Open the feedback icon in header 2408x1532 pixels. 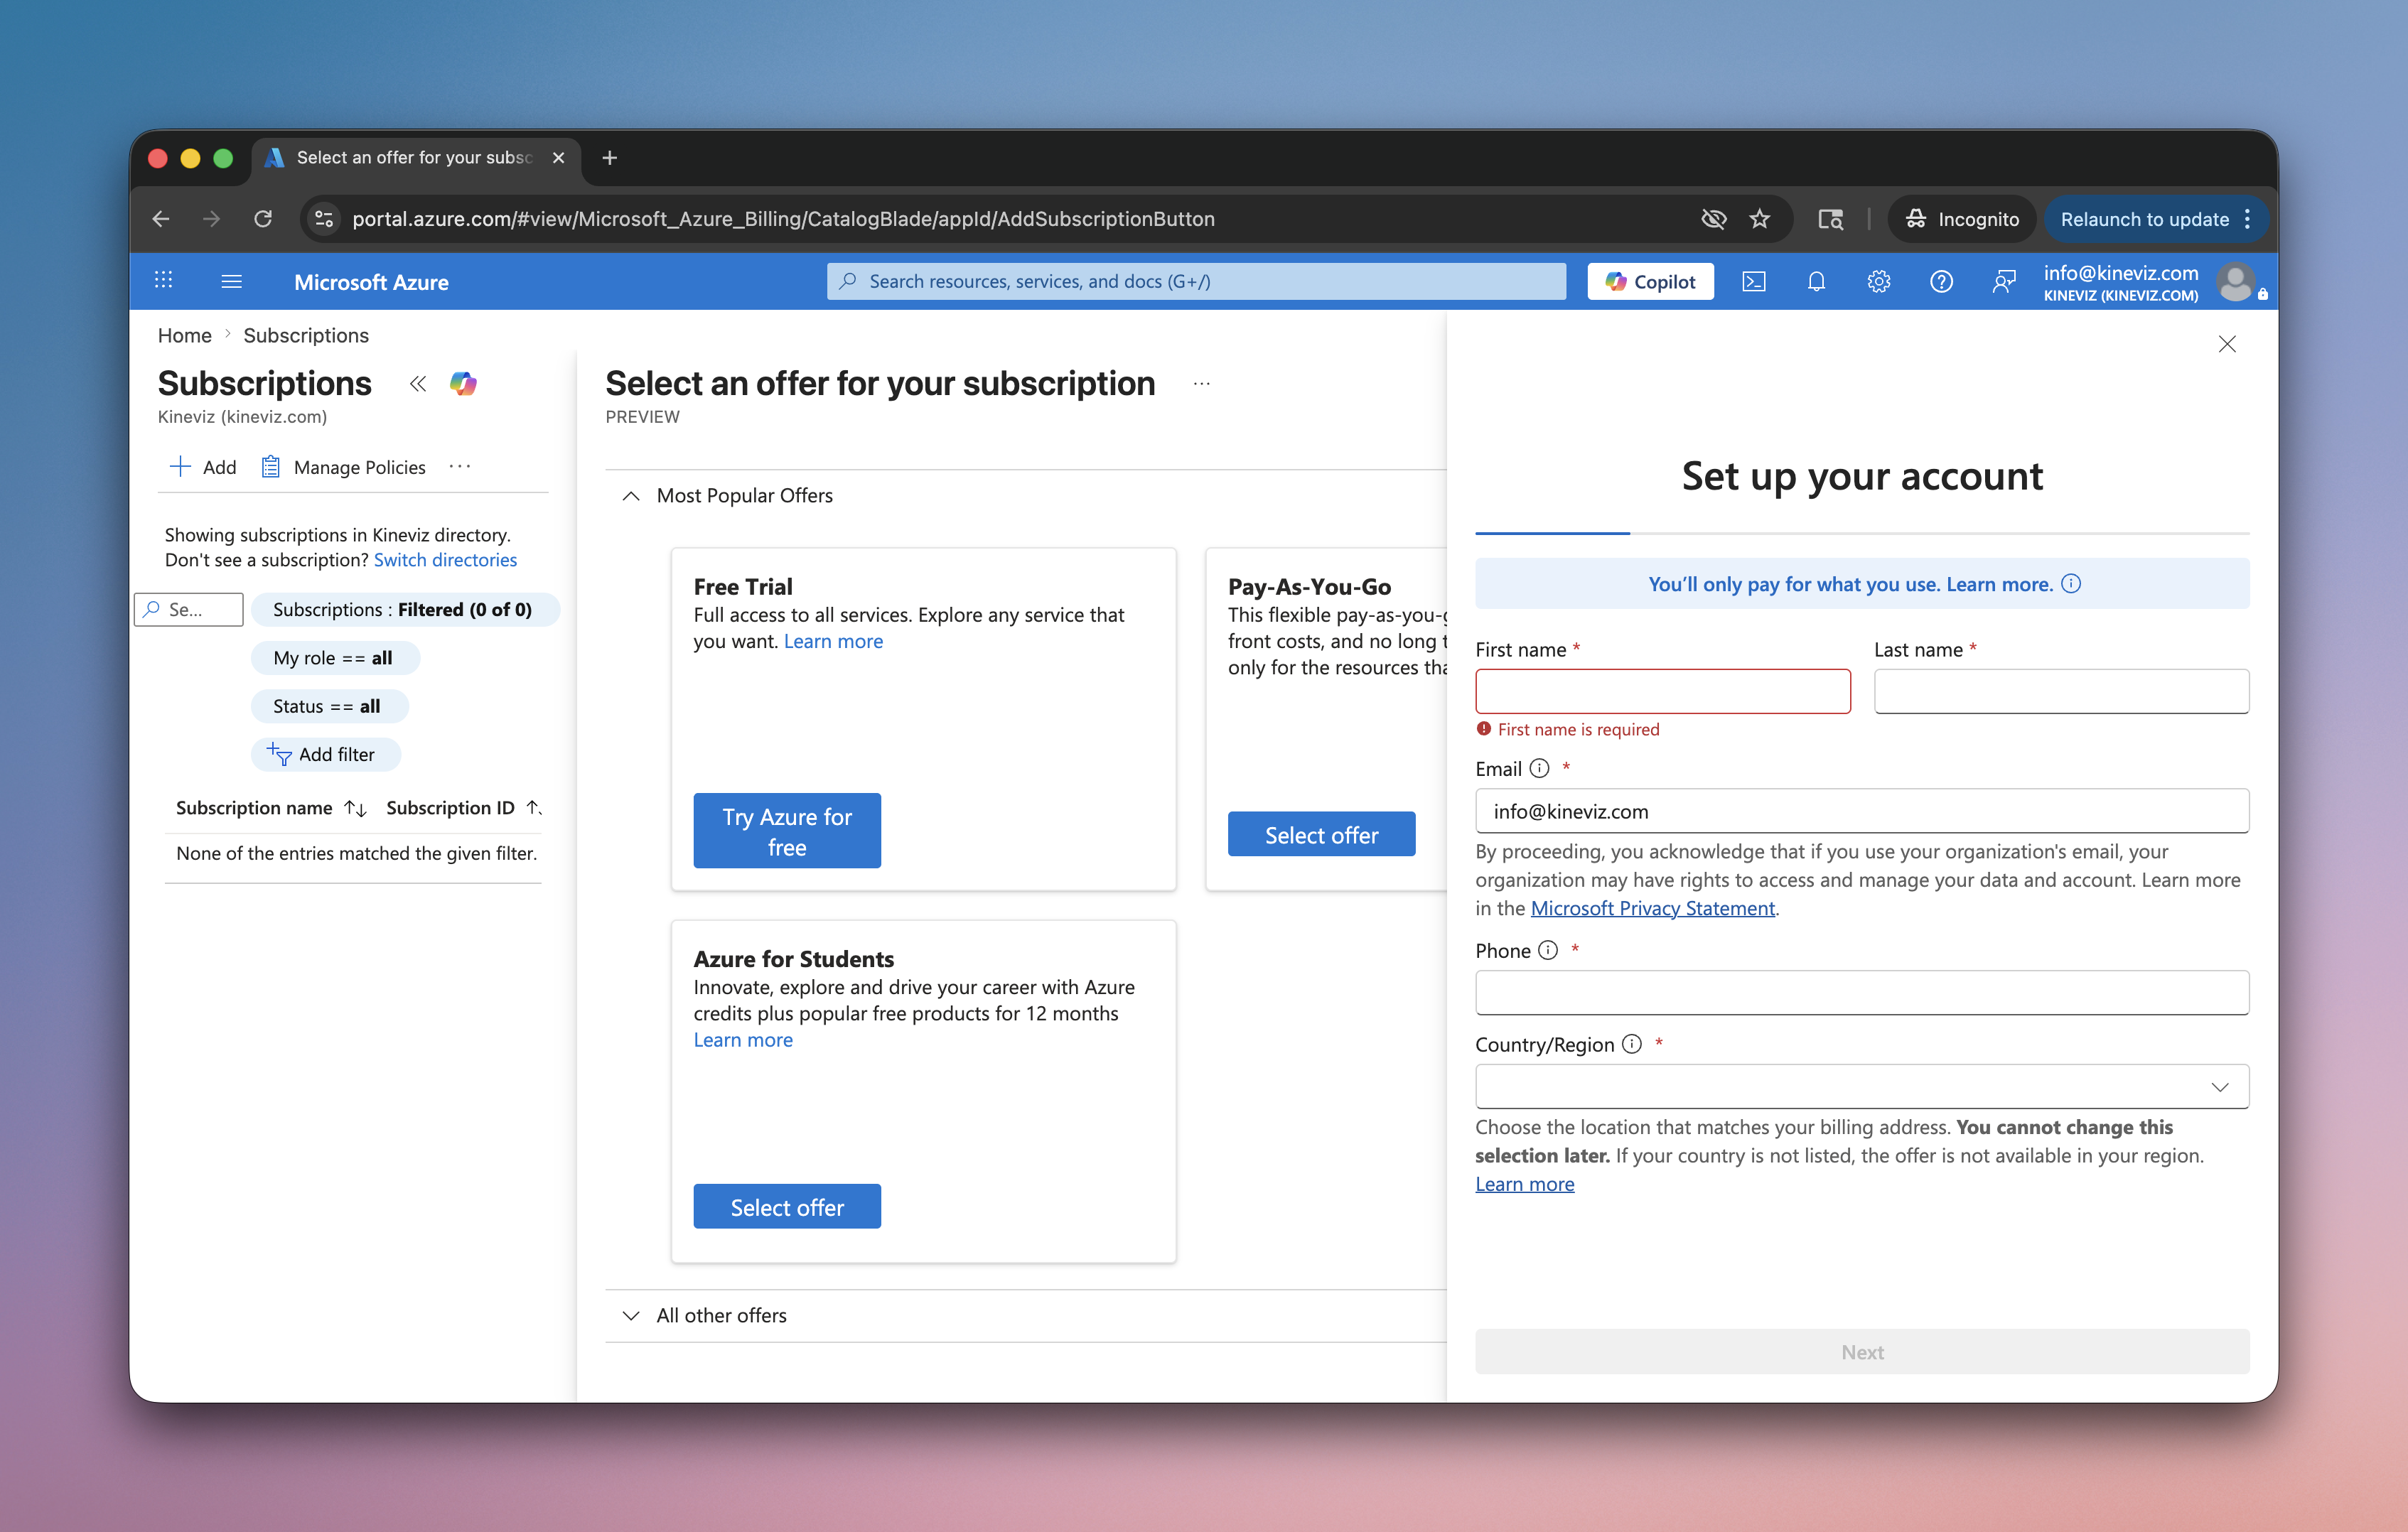[2003, 281]
